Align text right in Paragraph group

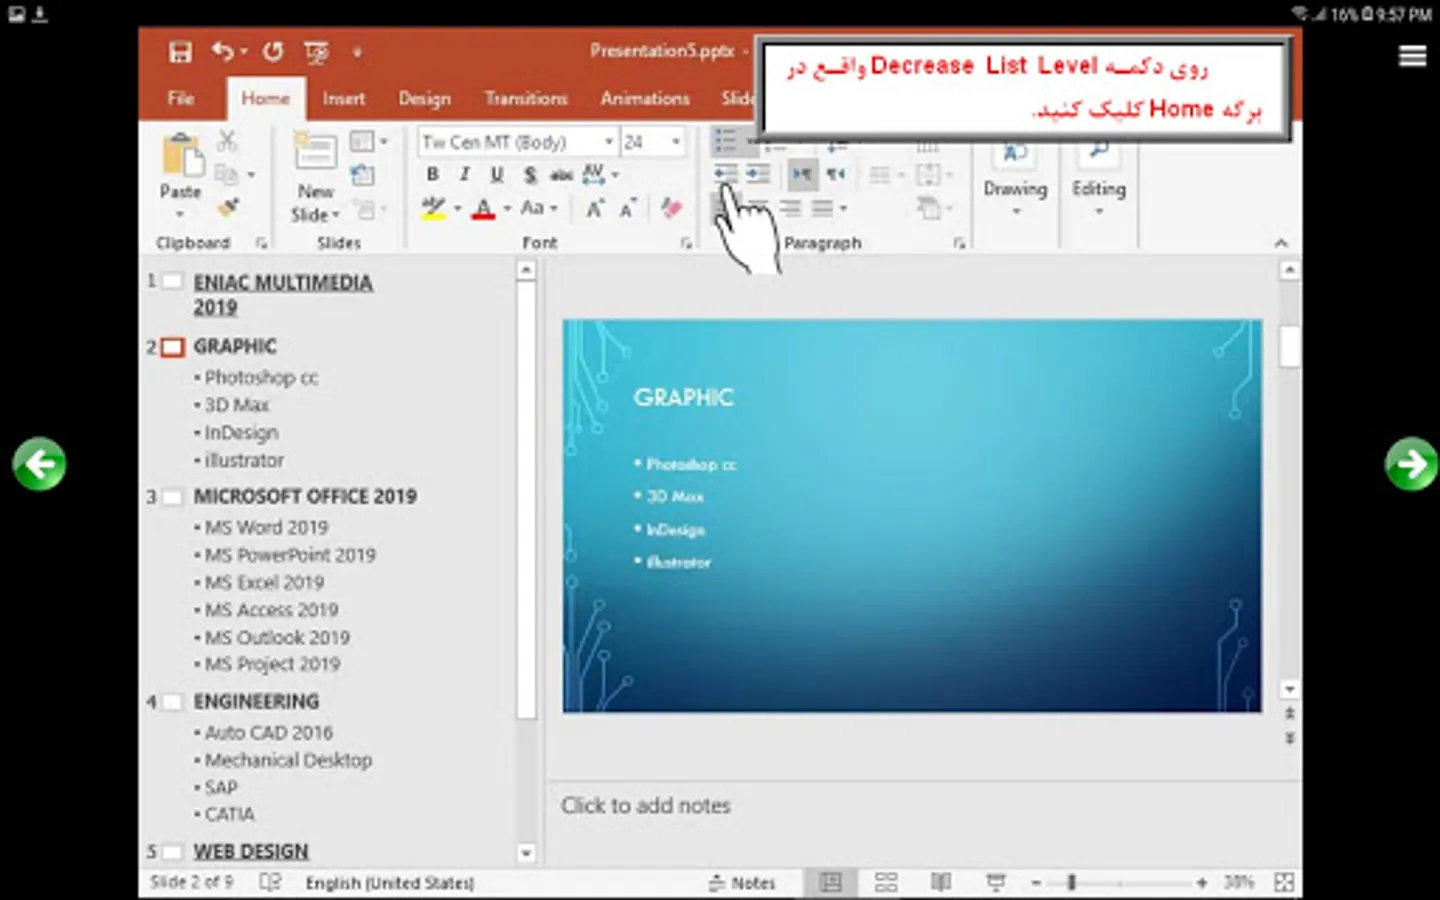(790, 208)
